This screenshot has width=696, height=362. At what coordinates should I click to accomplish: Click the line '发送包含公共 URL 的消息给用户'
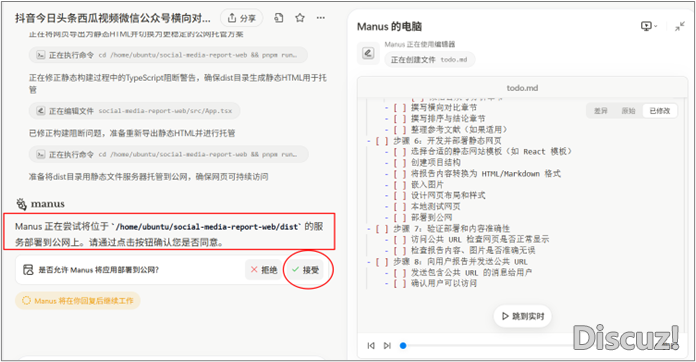click(x=471, y=272)
